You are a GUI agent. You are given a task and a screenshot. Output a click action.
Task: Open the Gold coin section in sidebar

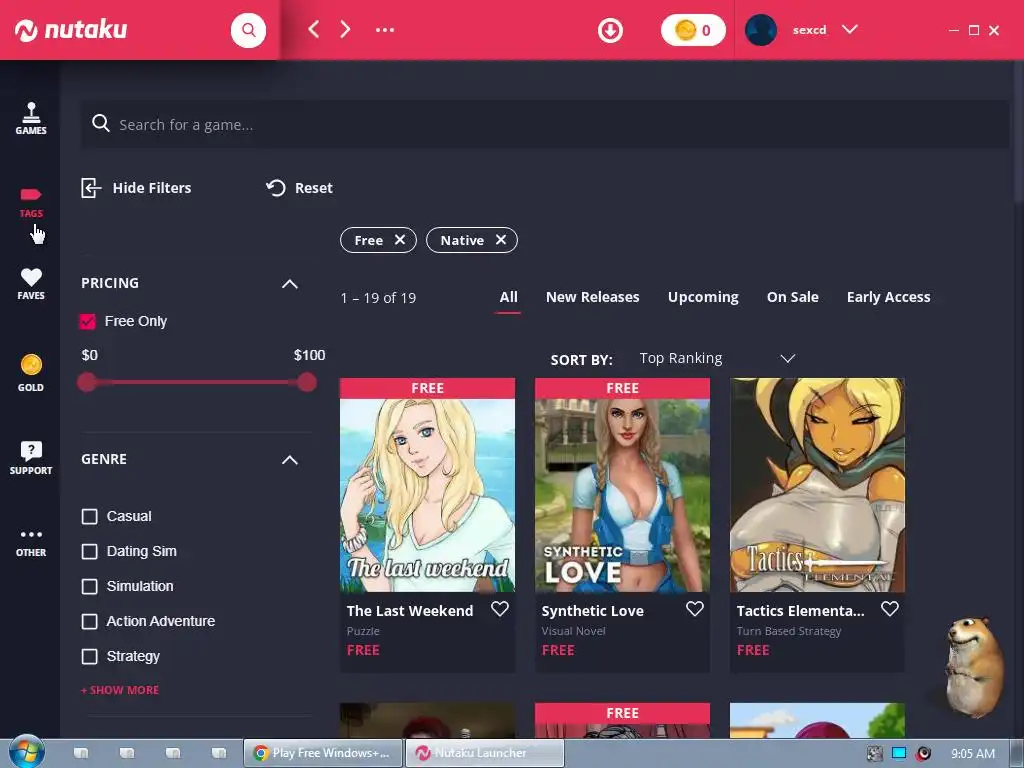coord(31,373)
